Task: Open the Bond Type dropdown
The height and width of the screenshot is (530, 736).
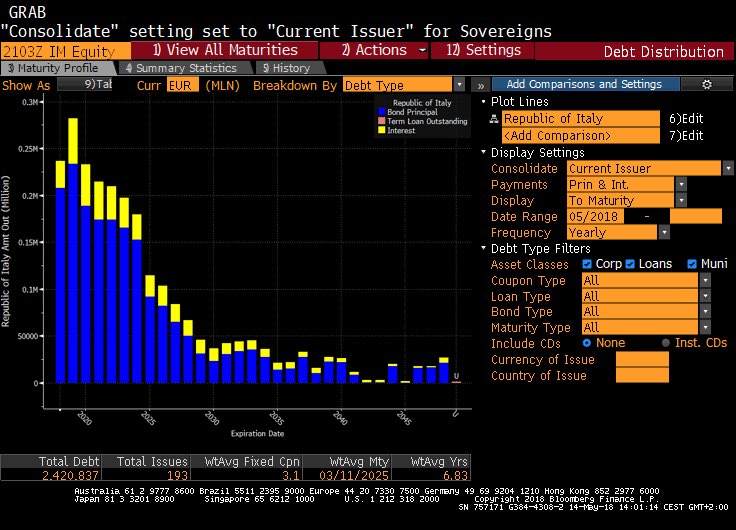Action: (x=705, y=311)
